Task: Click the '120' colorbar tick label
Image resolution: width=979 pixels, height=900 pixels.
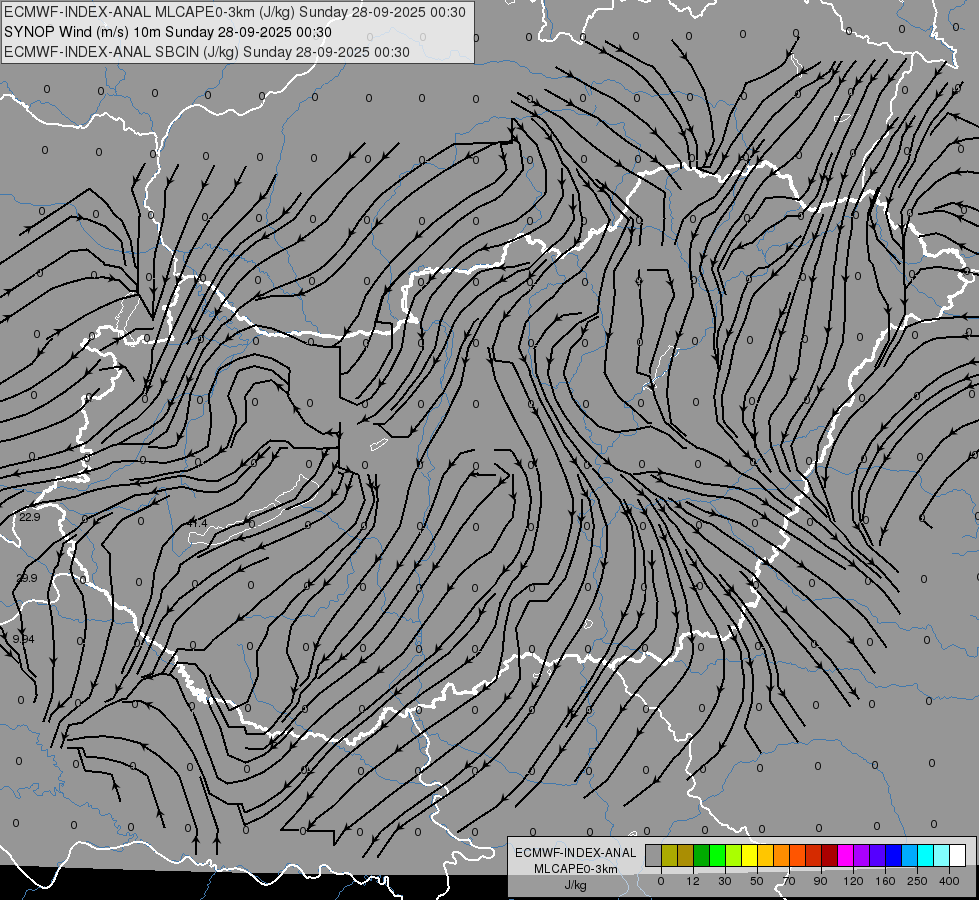Action: coord(854,881)
